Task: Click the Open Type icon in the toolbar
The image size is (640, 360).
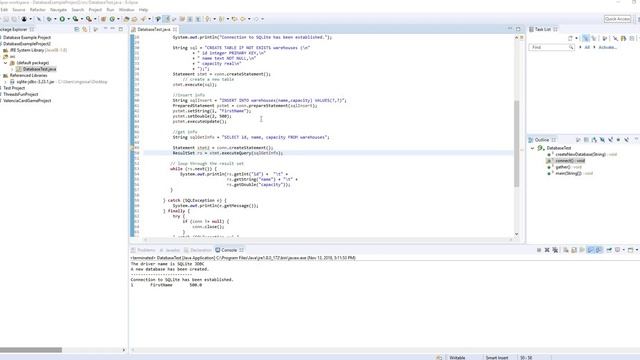Action: pos(127,19)
